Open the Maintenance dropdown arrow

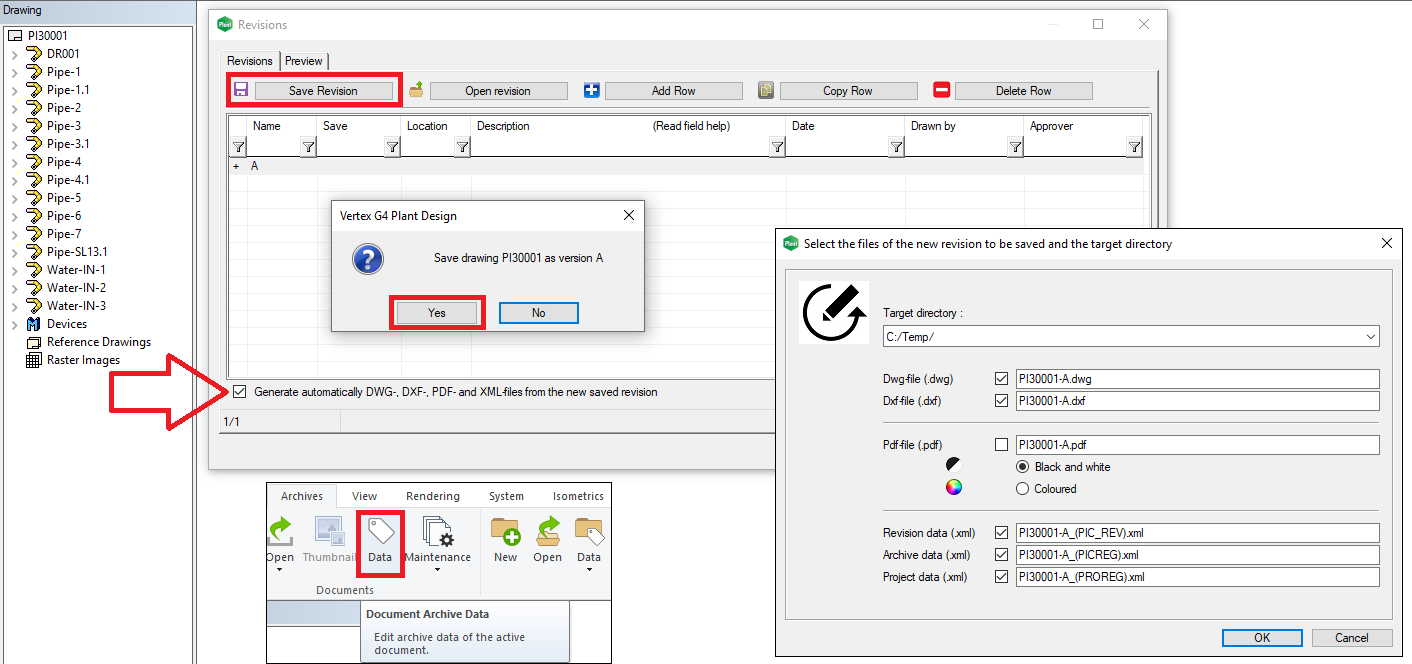point(437,571)
